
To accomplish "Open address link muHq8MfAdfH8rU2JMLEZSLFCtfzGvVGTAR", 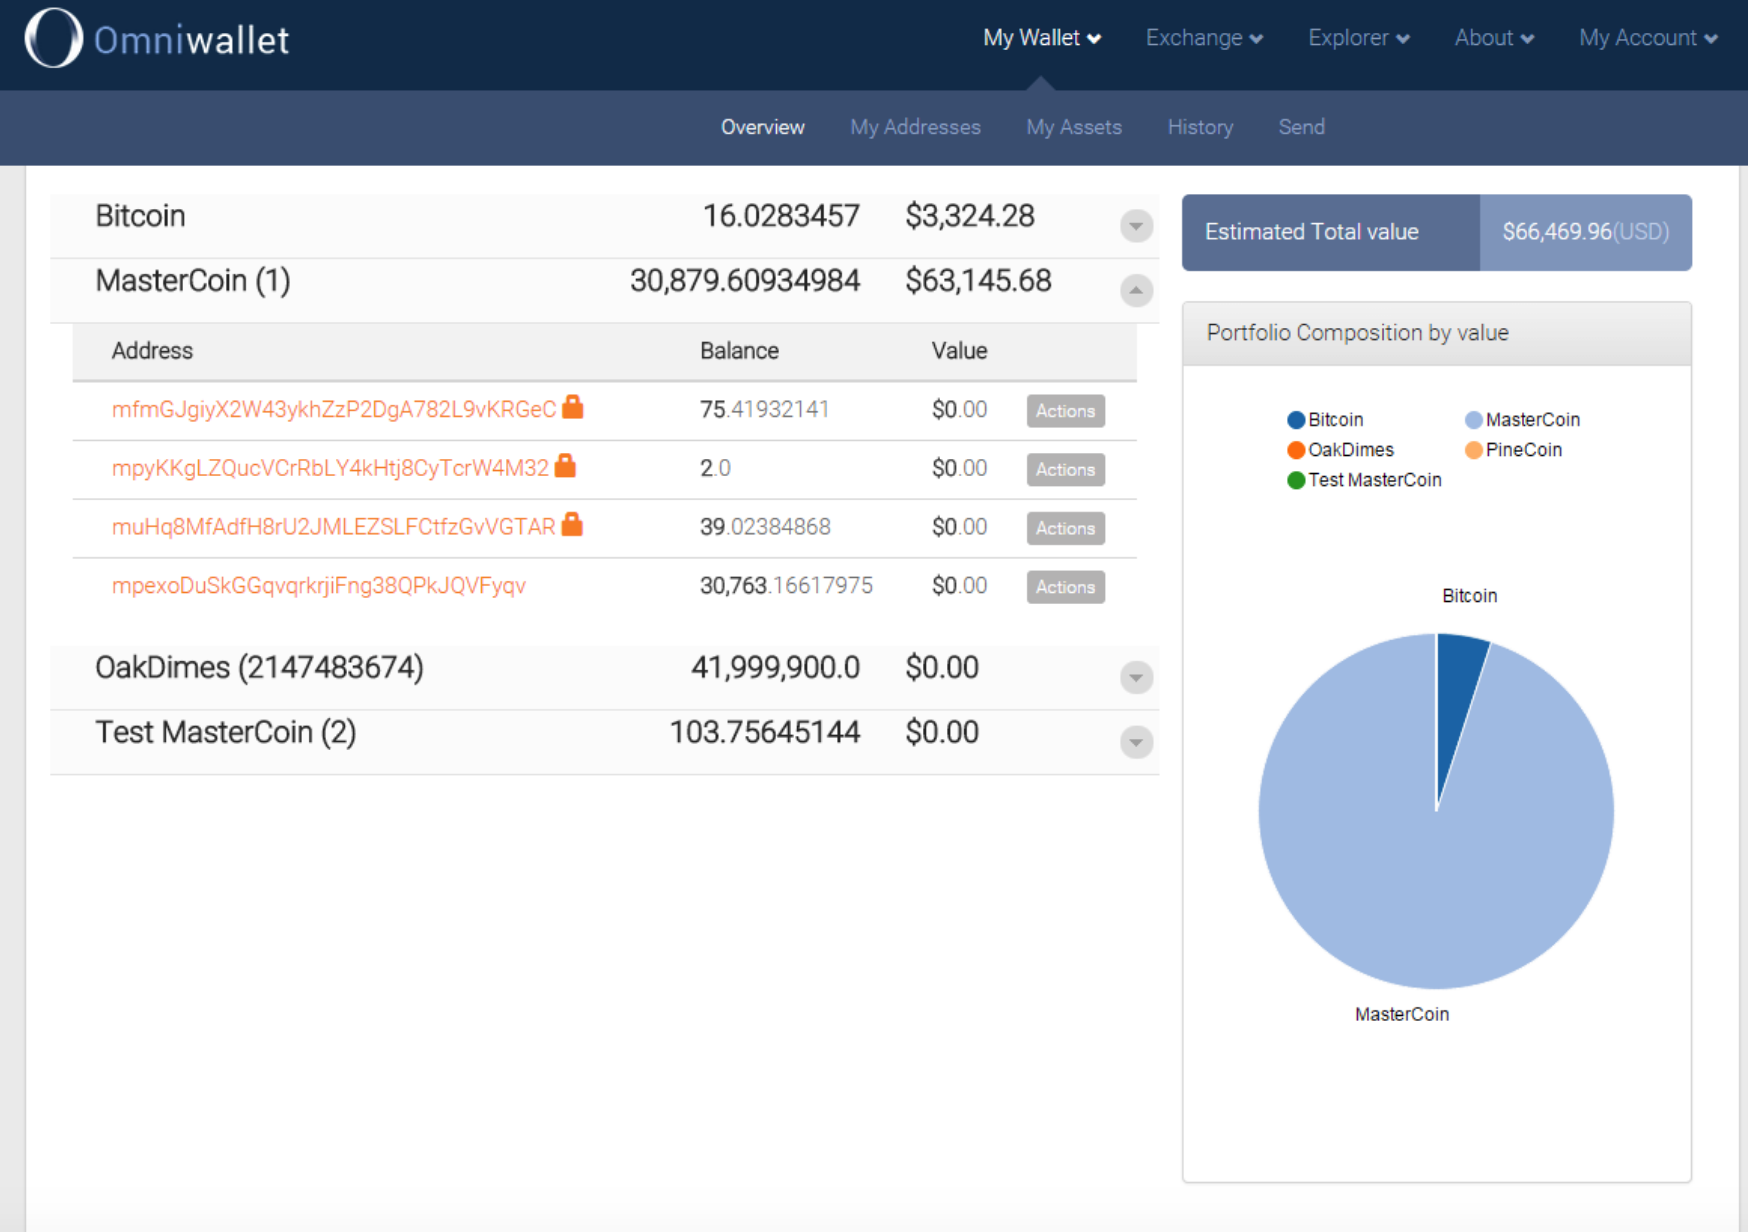I will click(x=333, y=527).
